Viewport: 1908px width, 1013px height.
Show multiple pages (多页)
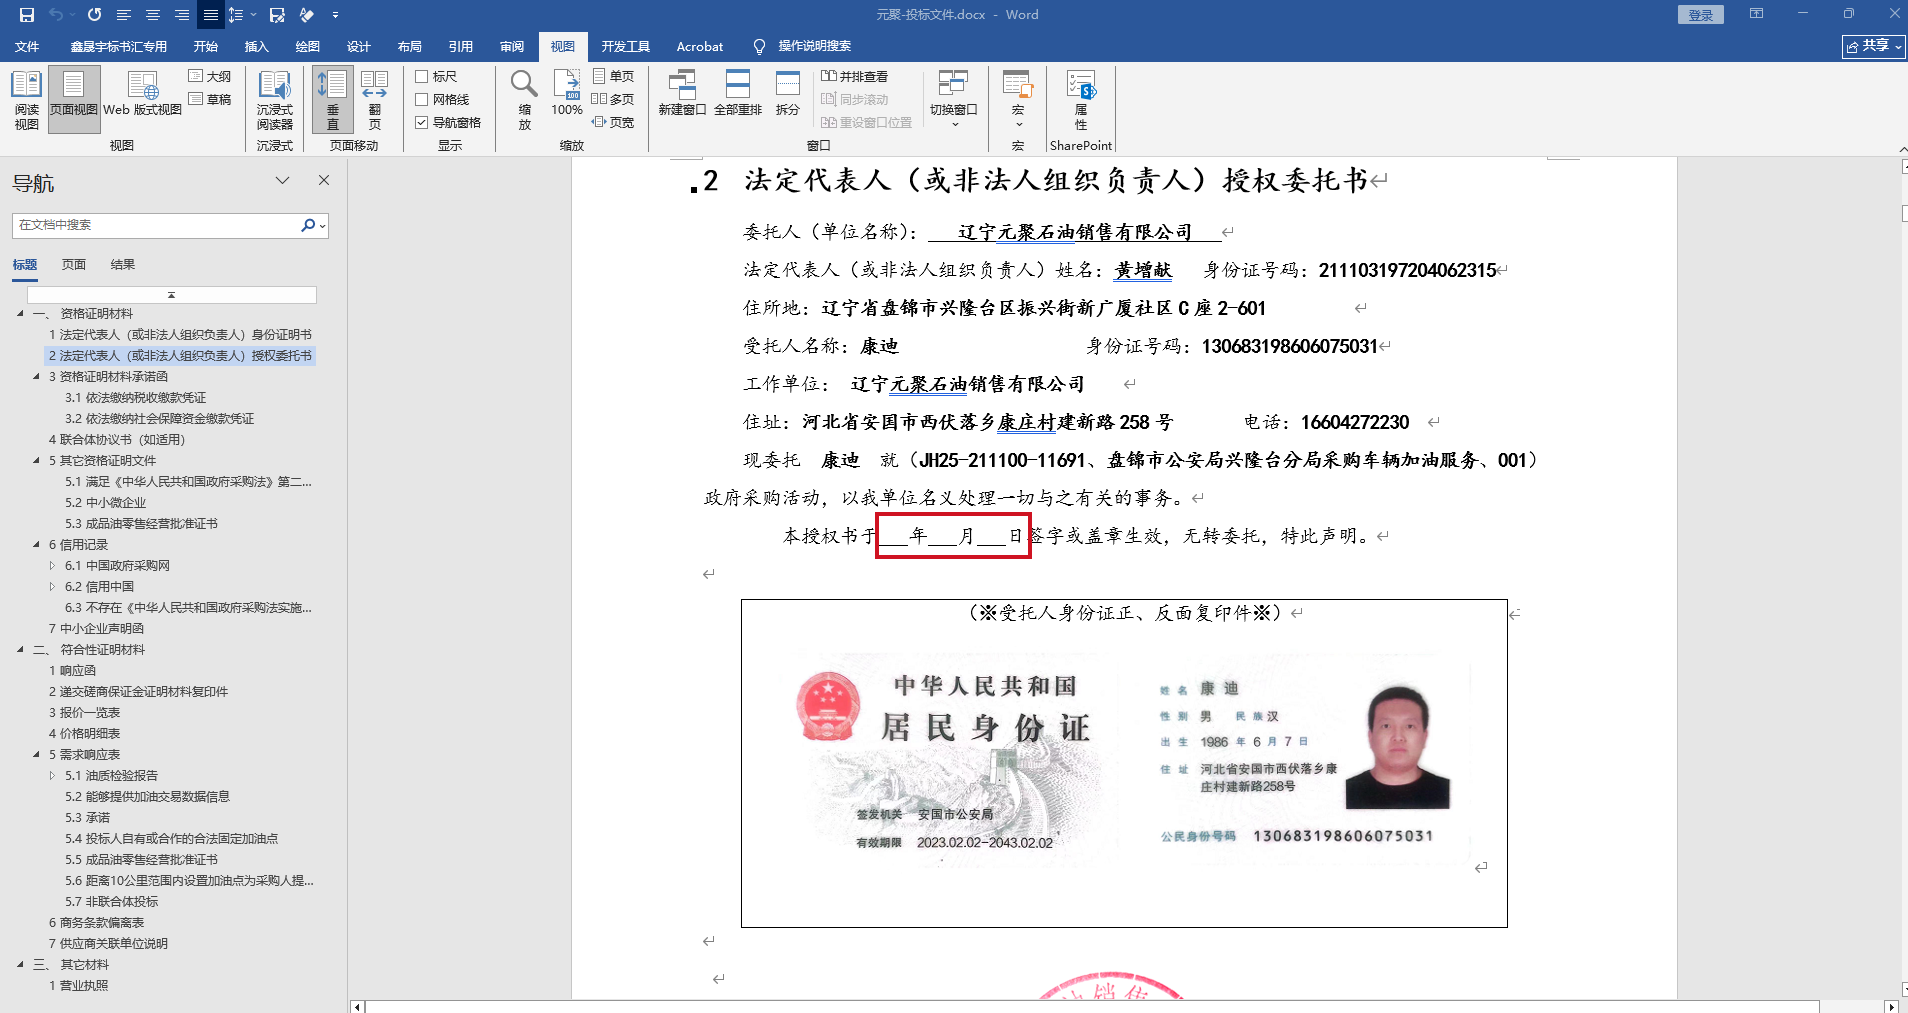coord(613,99)
